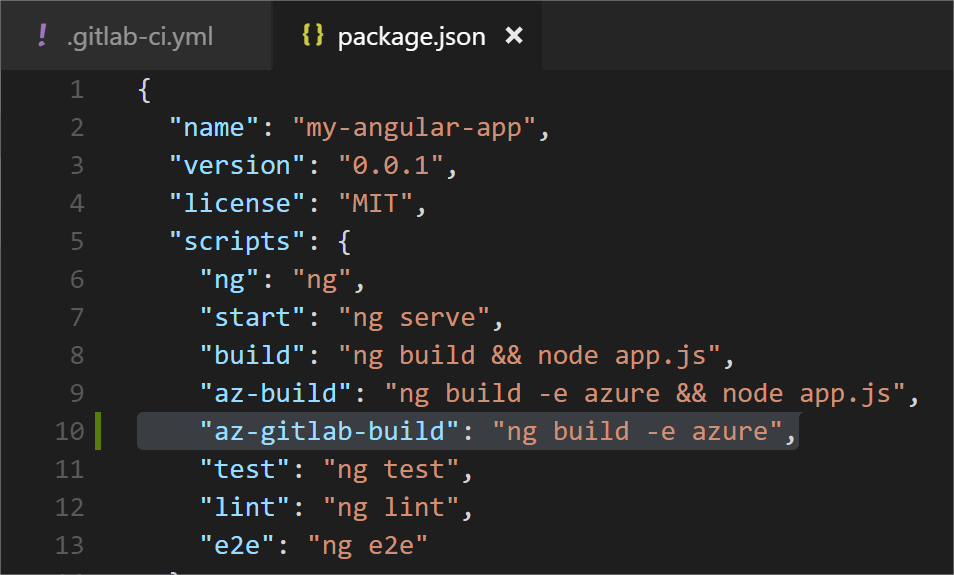954x575 pixels.
Task: Click the "ng build -e azure" value on line 10
Action: [637, 431]
